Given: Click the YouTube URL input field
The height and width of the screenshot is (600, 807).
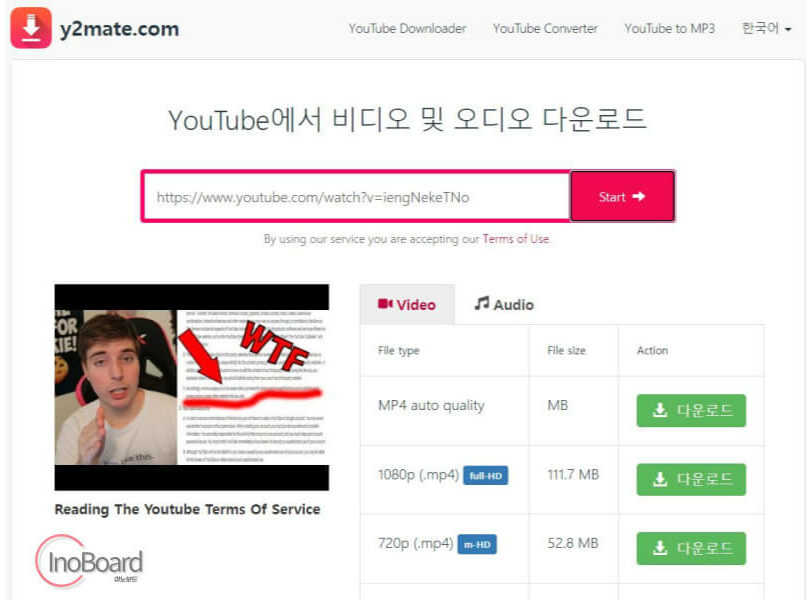Looking at the screenshot, I should click(x=357, y=197).
